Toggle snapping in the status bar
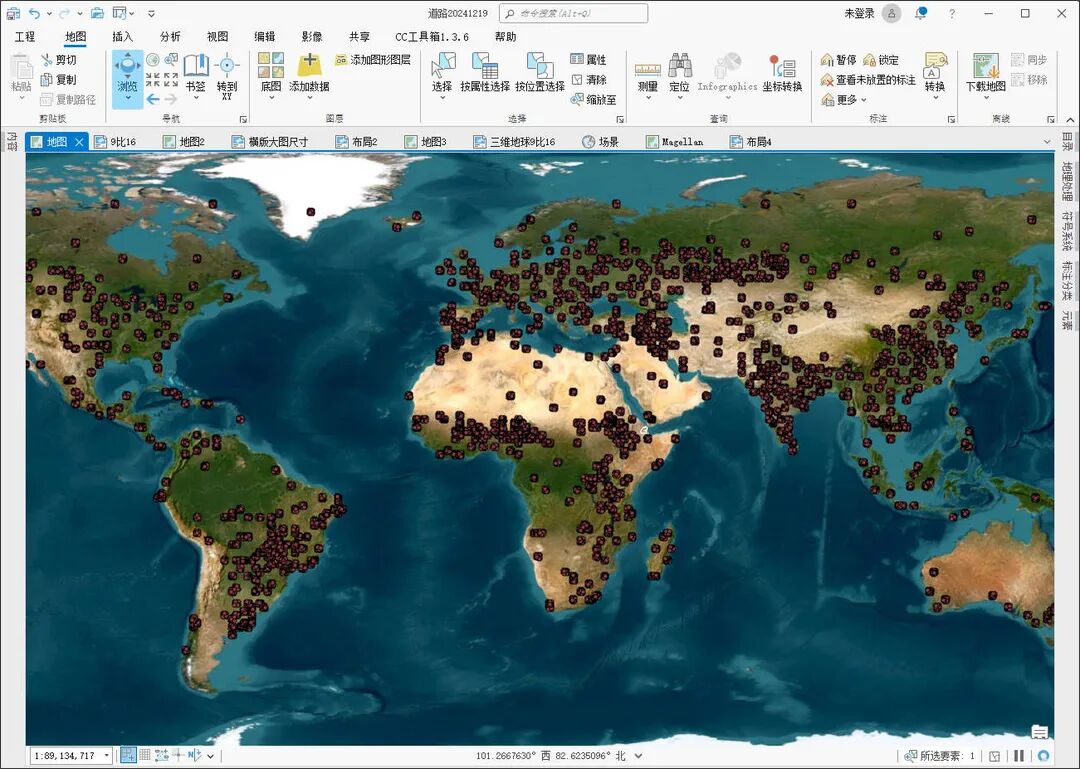Image resolution: width=1080 pixels, height=769 pixels. tap(128, 755)
